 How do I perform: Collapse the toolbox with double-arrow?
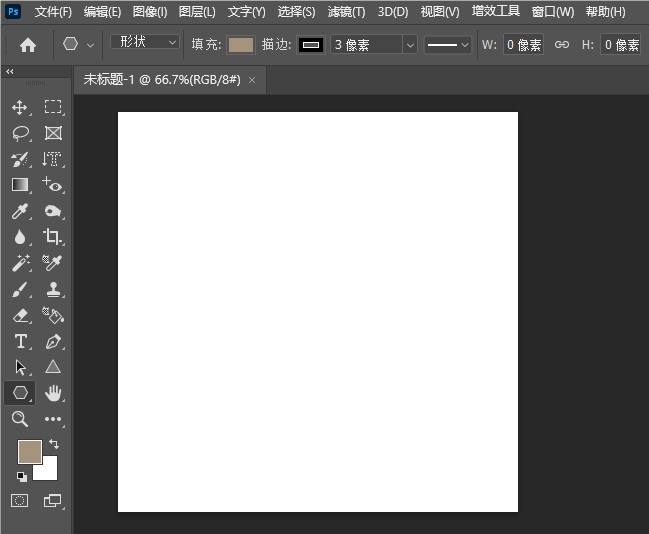pyautogui.click(x=10, y=72)
